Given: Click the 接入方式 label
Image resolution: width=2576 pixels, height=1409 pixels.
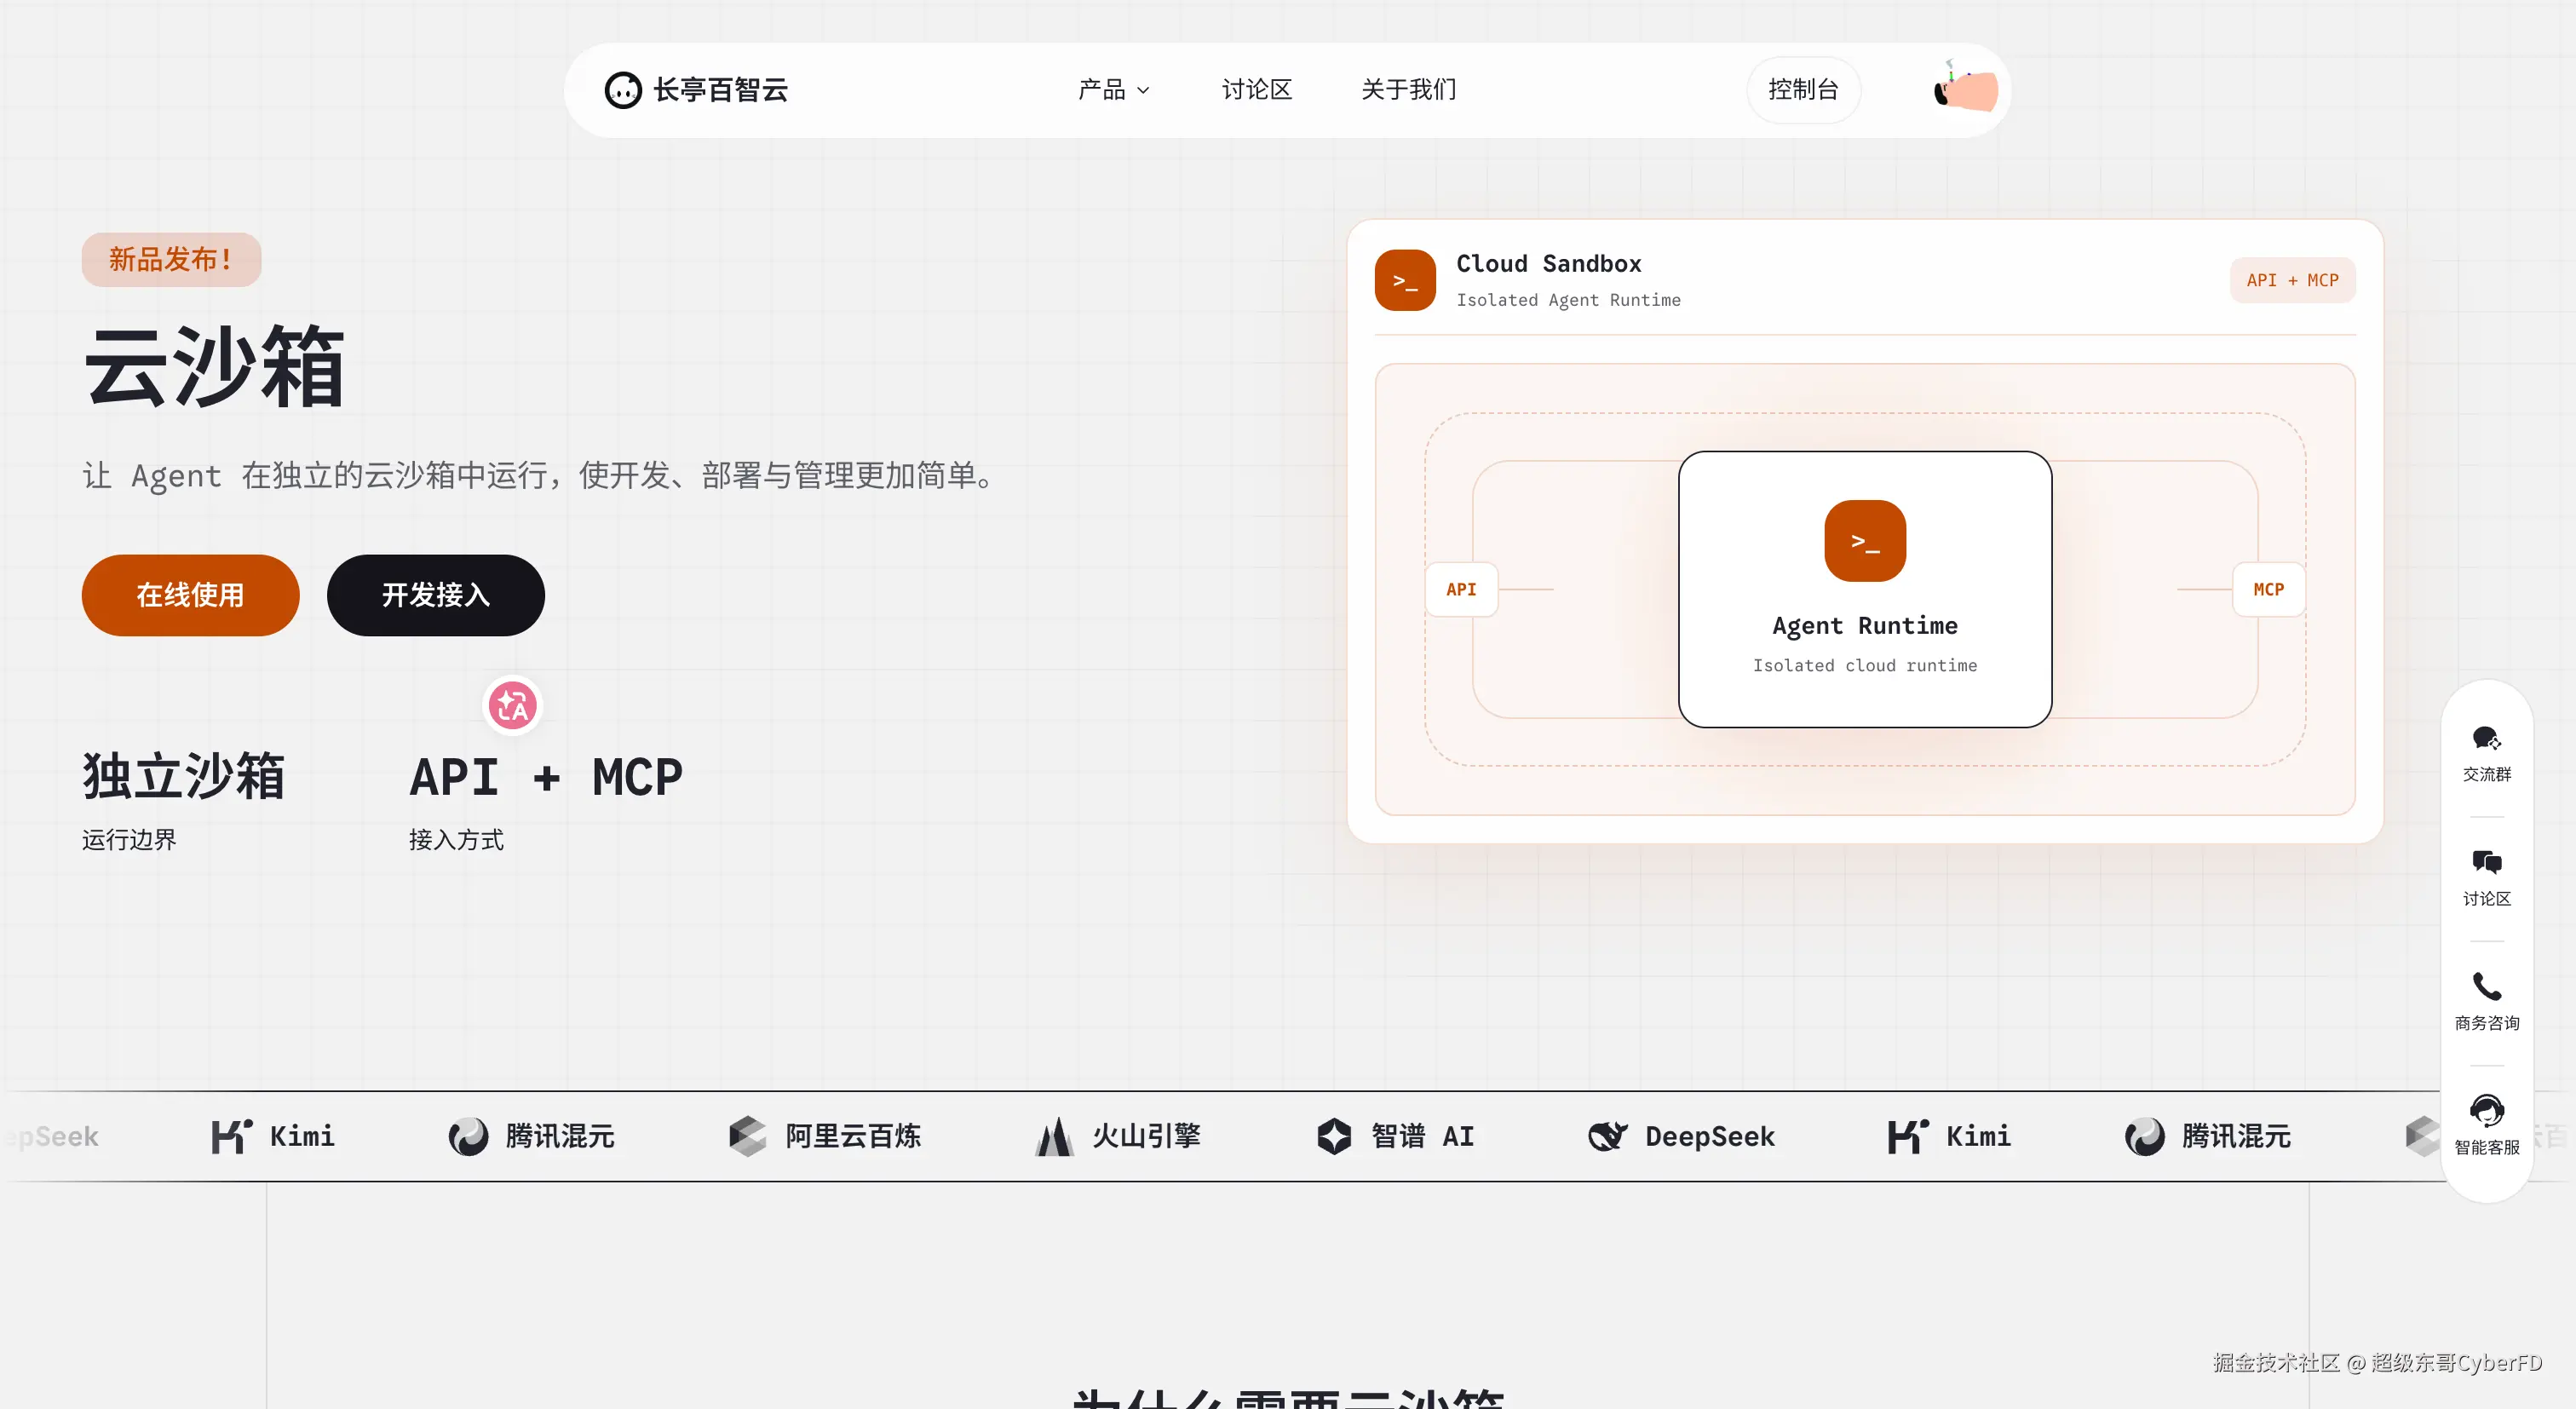Looking at the screenshot, I should coord(456,840).
